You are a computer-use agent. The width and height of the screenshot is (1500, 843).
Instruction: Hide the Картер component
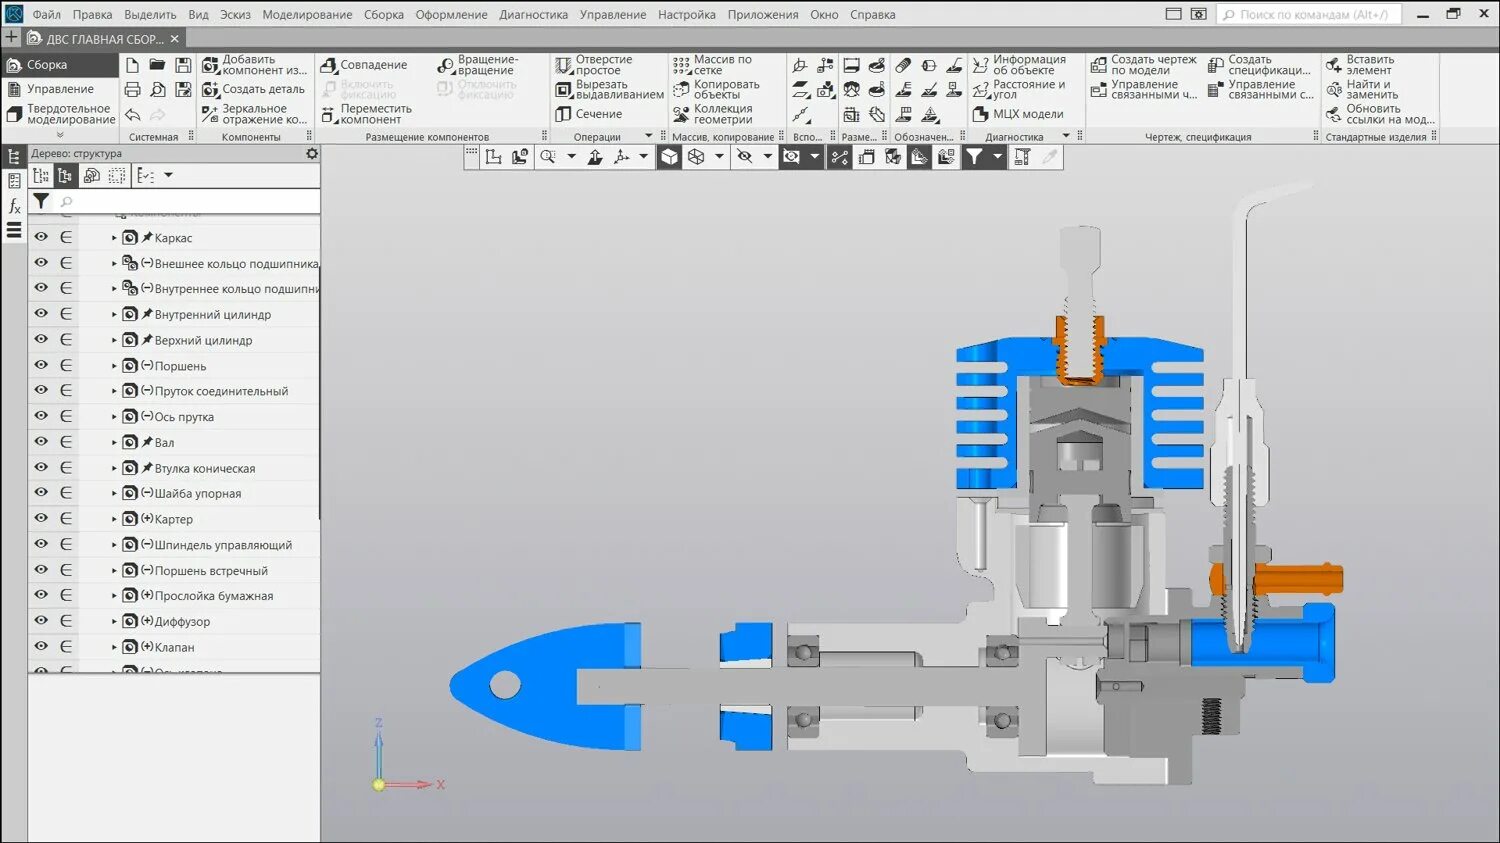[41, 518]
